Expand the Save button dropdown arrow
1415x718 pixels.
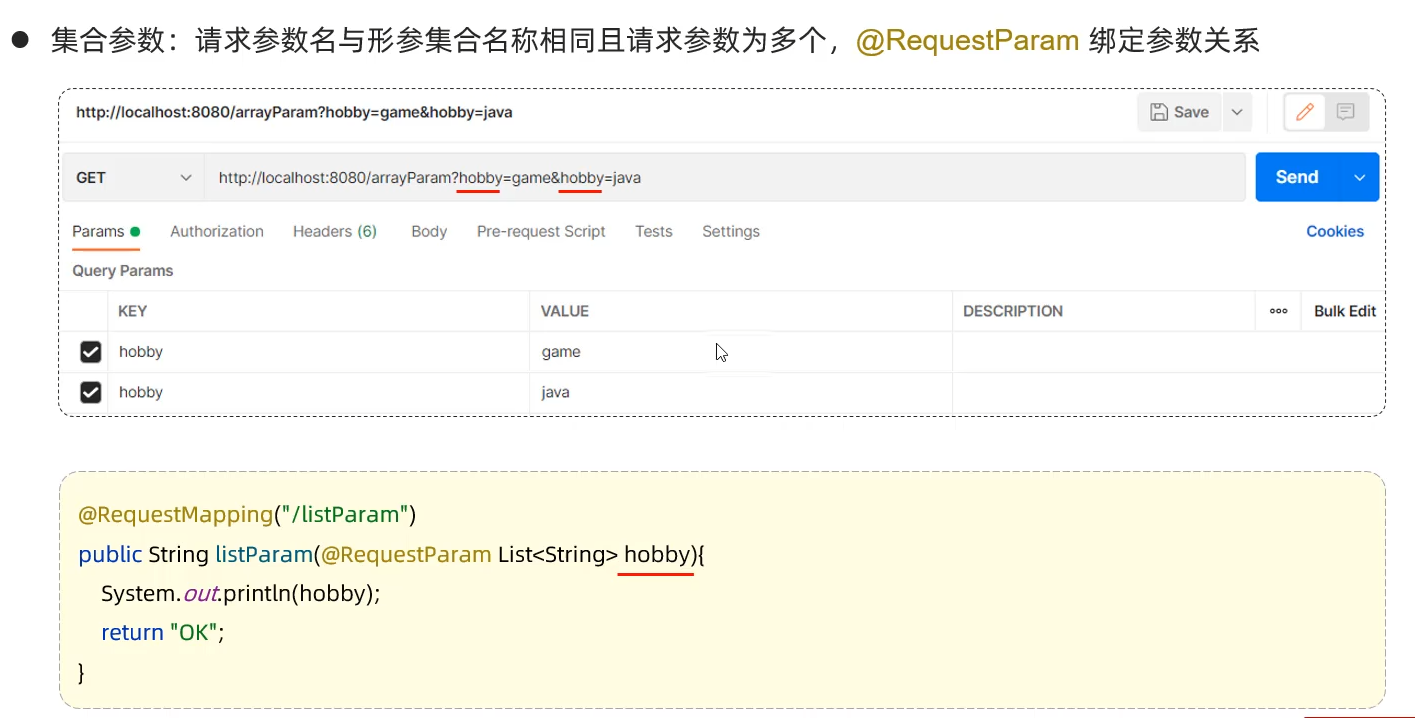(1236, 111)
